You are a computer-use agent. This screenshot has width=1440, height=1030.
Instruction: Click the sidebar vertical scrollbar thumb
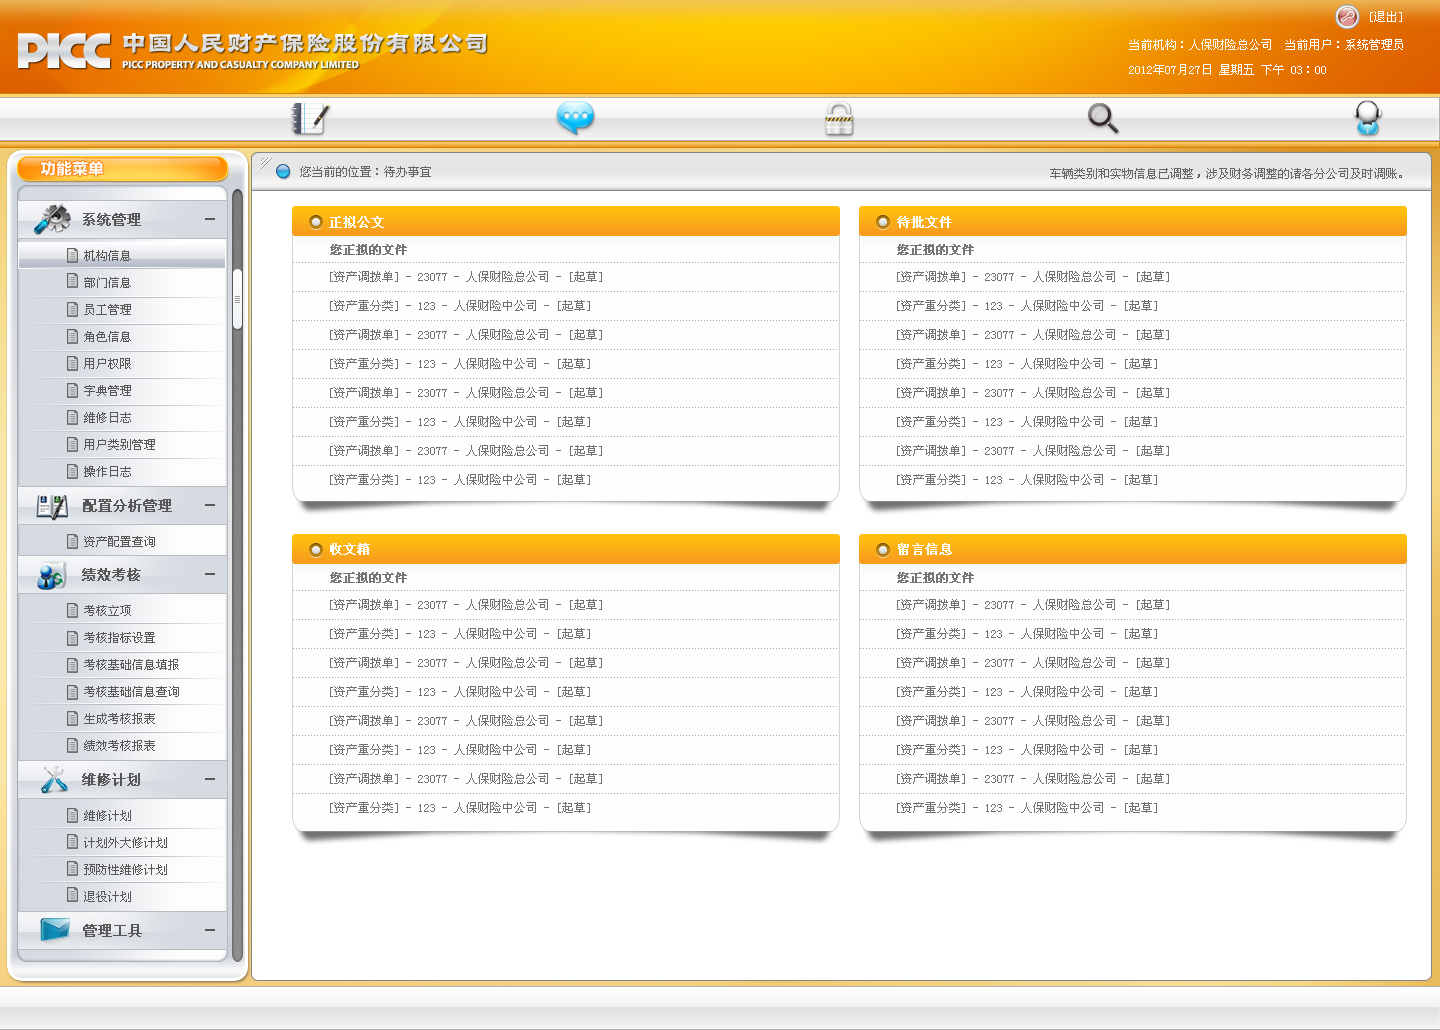[237, 299]
